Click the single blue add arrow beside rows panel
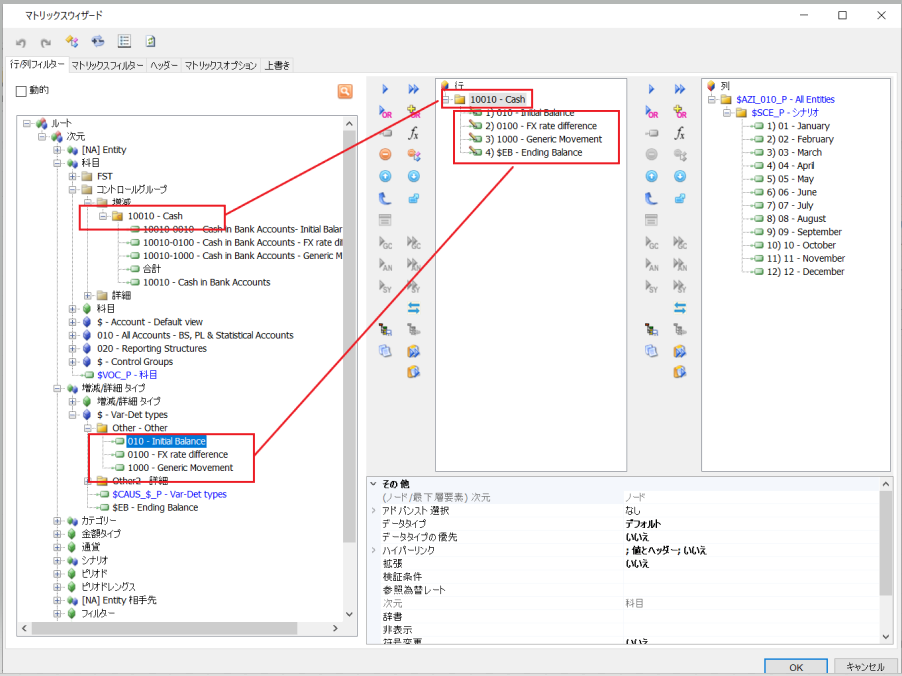This screenshot has width=902, height=676. (386, 89)
